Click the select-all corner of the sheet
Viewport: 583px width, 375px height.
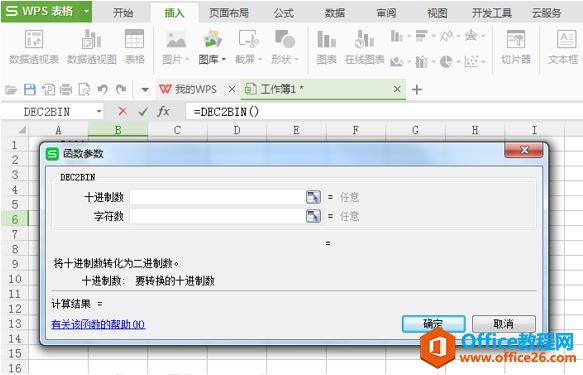tap(15, 130)
